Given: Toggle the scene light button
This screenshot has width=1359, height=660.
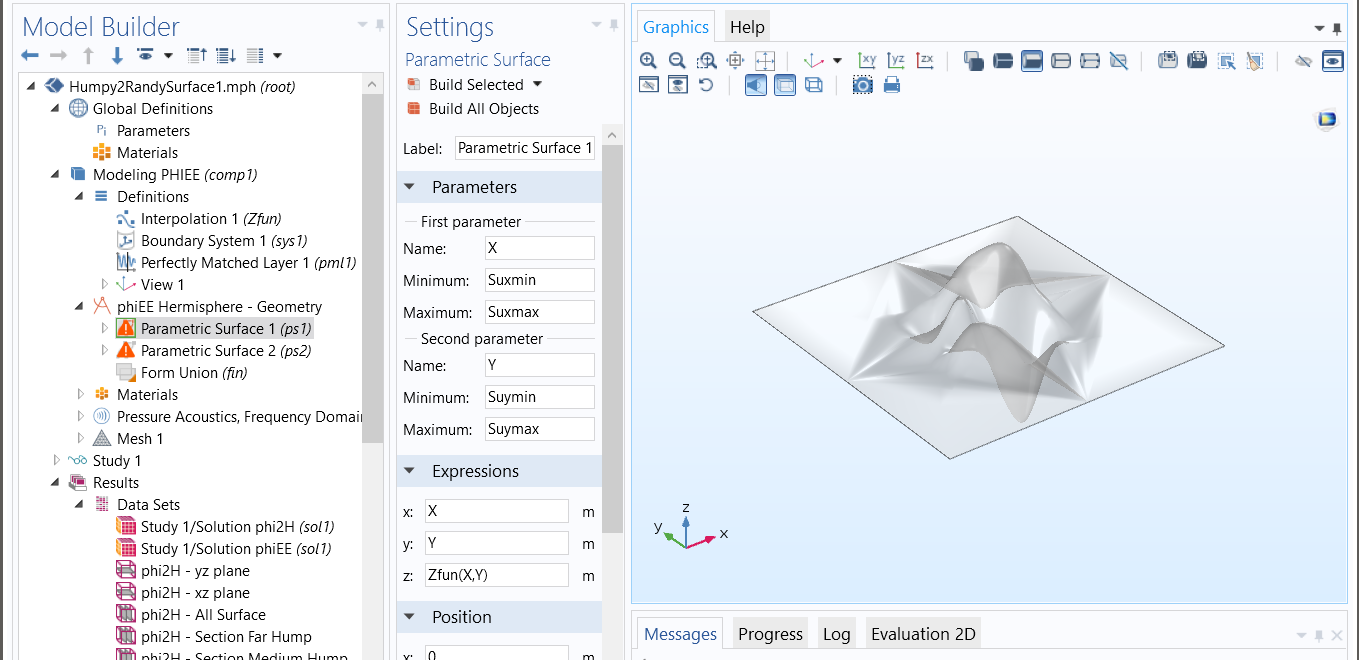Looking at the screenshot, I should tap(756, 86).
